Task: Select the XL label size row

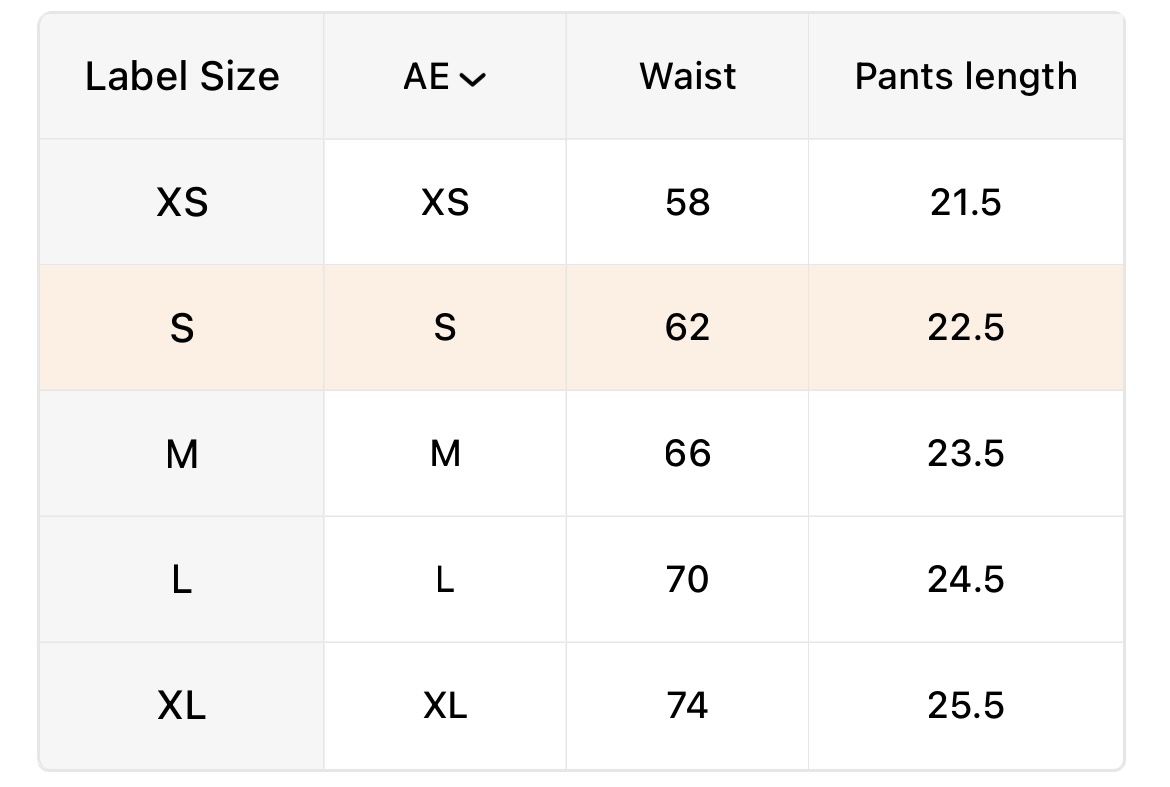Action: [182, 706]
